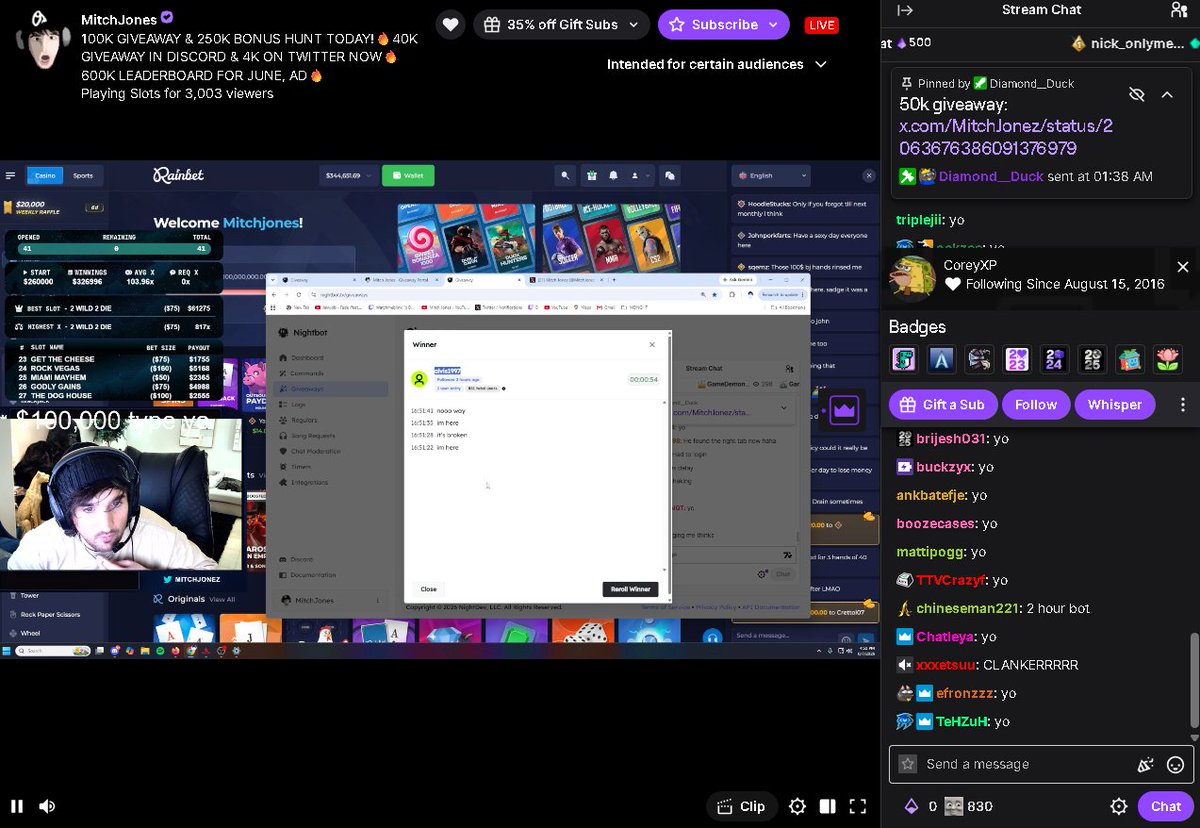The height and width of the screenshot is (828, 1200).
Task: Whisper to CoreyXP
Action: [x=1114, y=405]
